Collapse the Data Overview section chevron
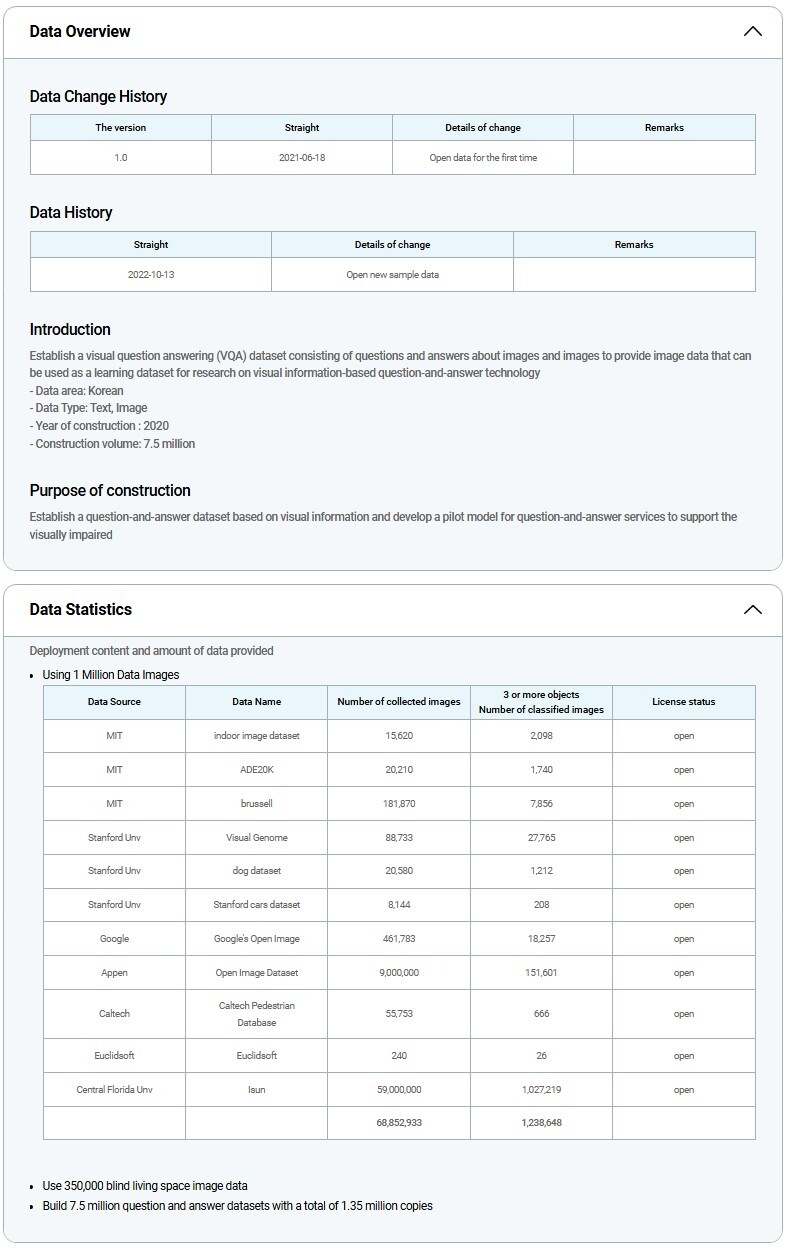 [752, 31]
